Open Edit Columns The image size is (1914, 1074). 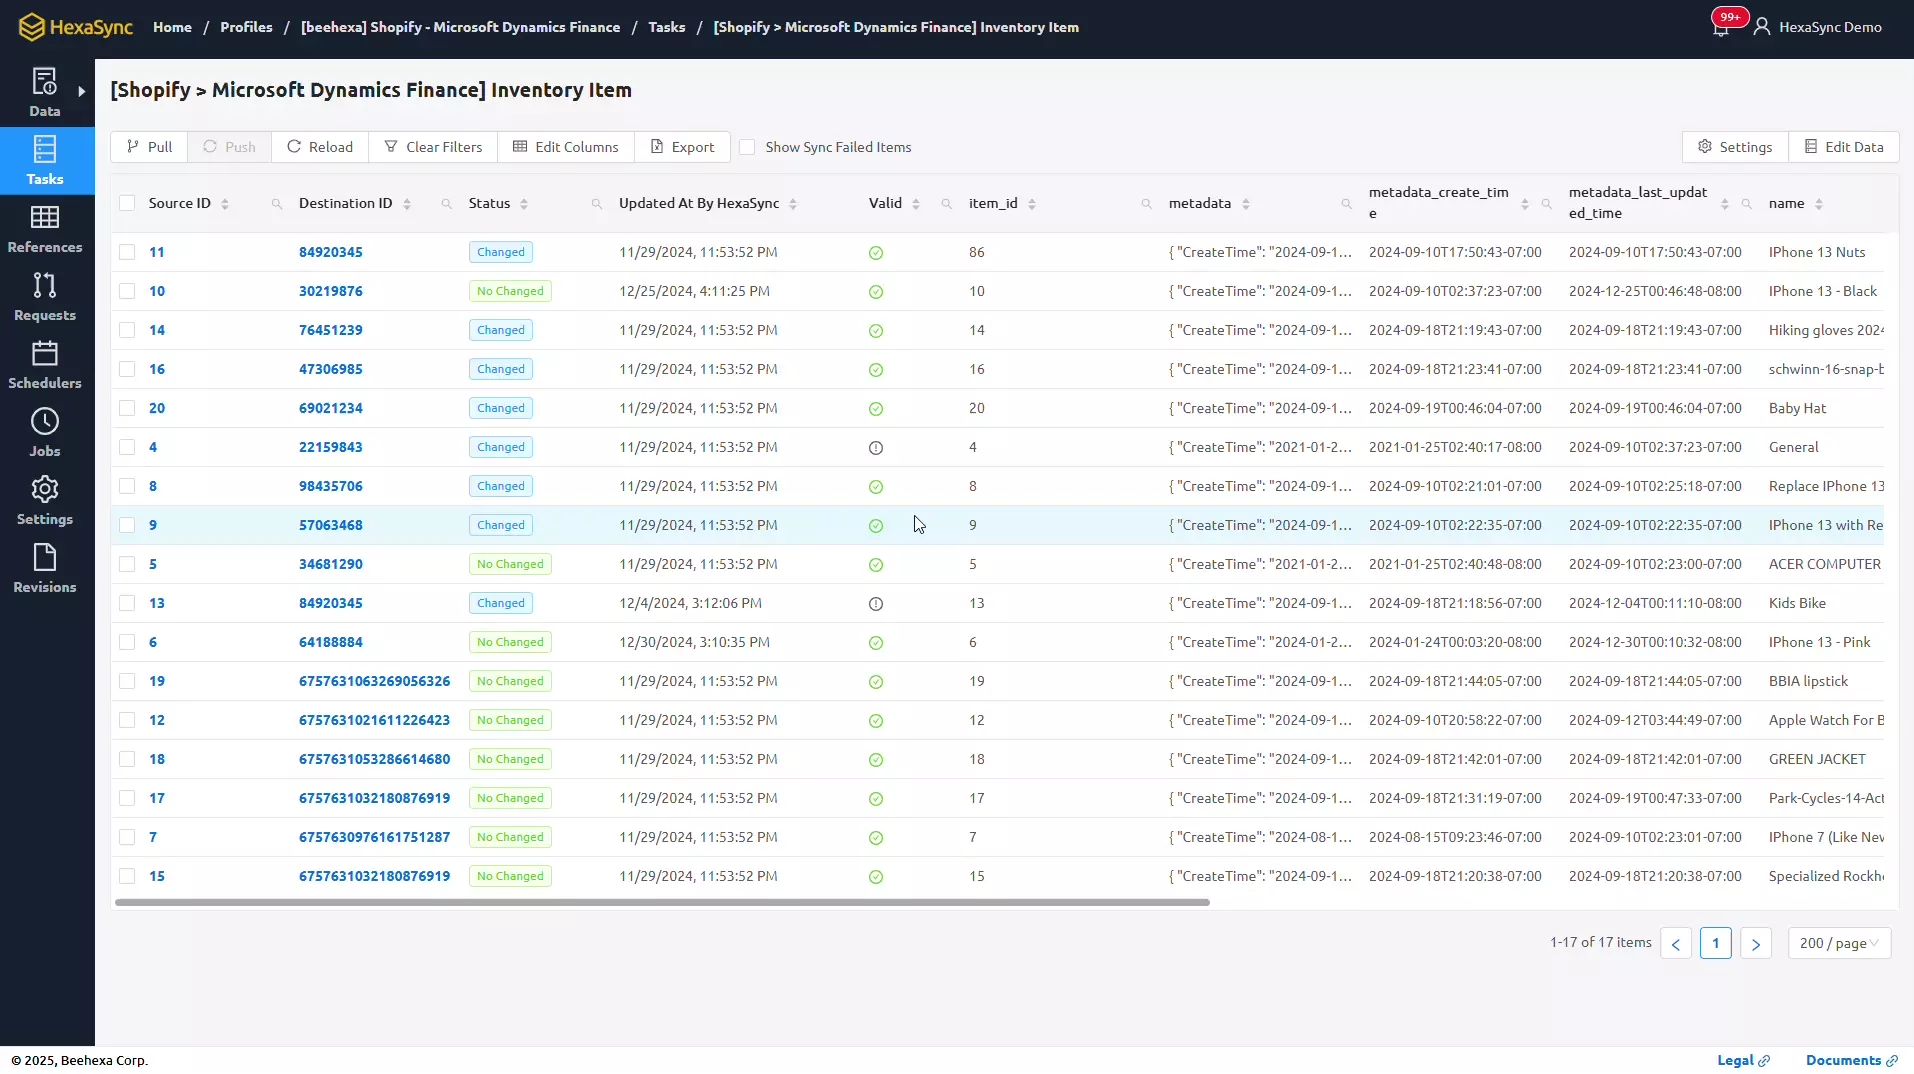pyautogui.click(x=566, y=147)
